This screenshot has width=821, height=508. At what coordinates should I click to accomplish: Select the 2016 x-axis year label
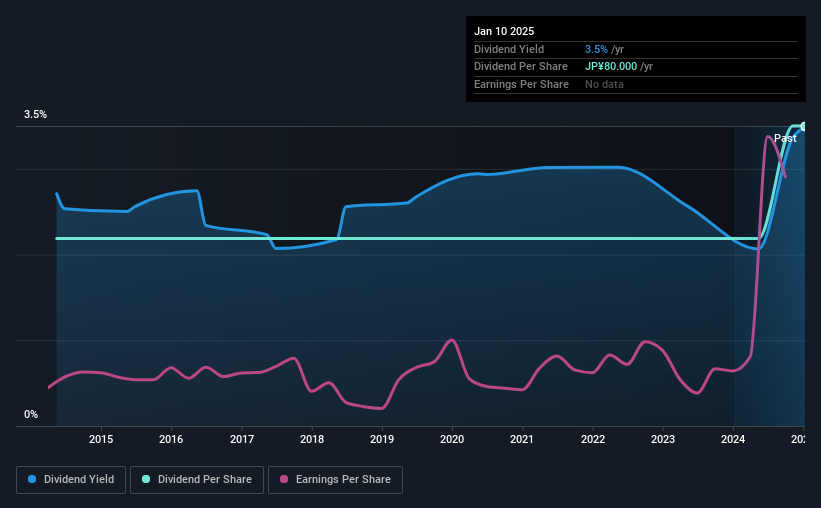(171, 439)
